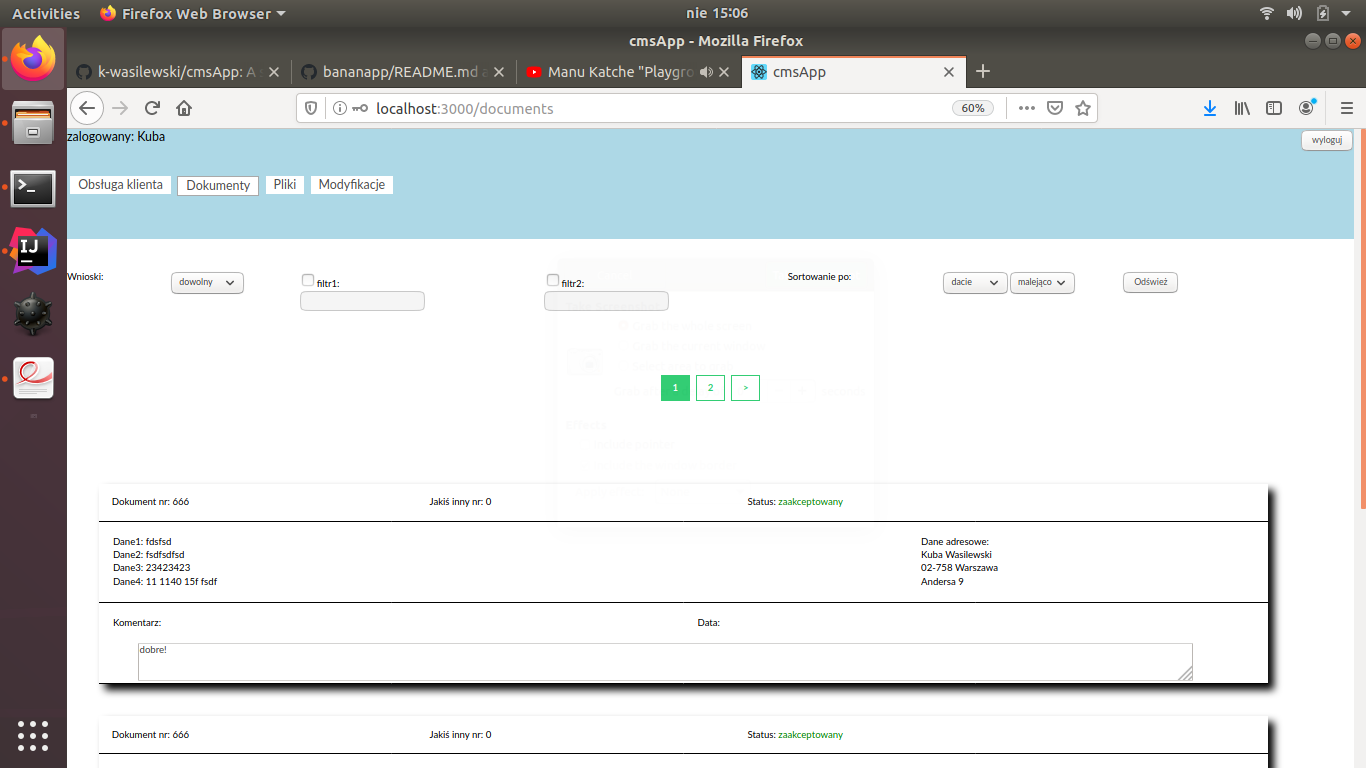Open the Pliki section

(x=285, y=185)
